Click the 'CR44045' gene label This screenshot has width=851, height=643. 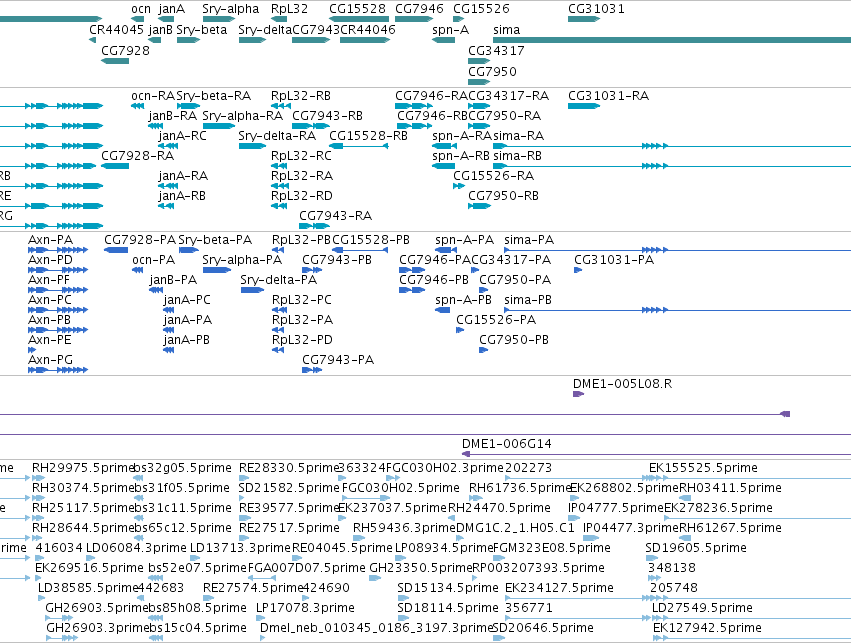click(x=116, y=29)
